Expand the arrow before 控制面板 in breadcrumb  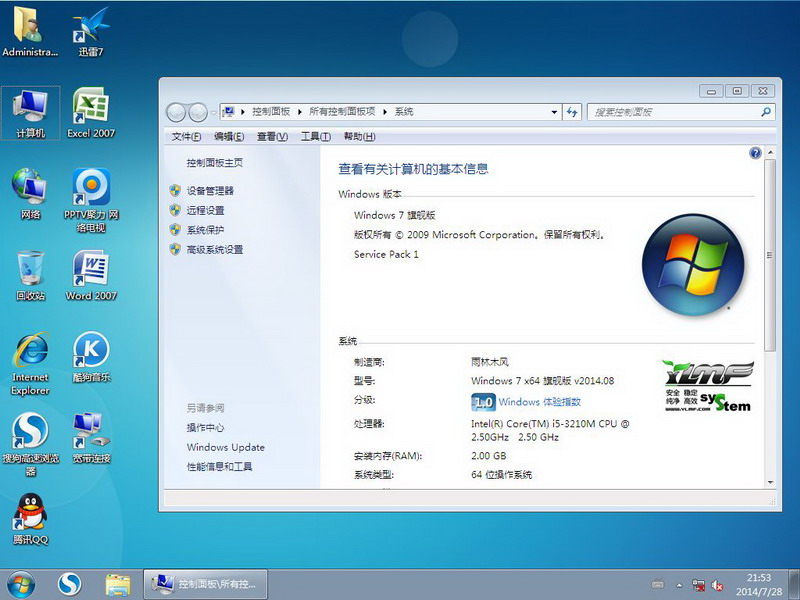(x=243, y=112)
